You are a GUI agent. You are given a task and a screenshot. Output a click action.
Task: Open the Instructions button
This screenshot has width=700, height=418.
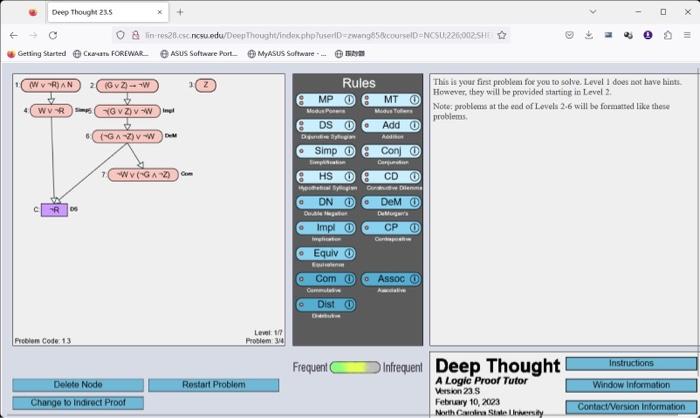(631, 364)
